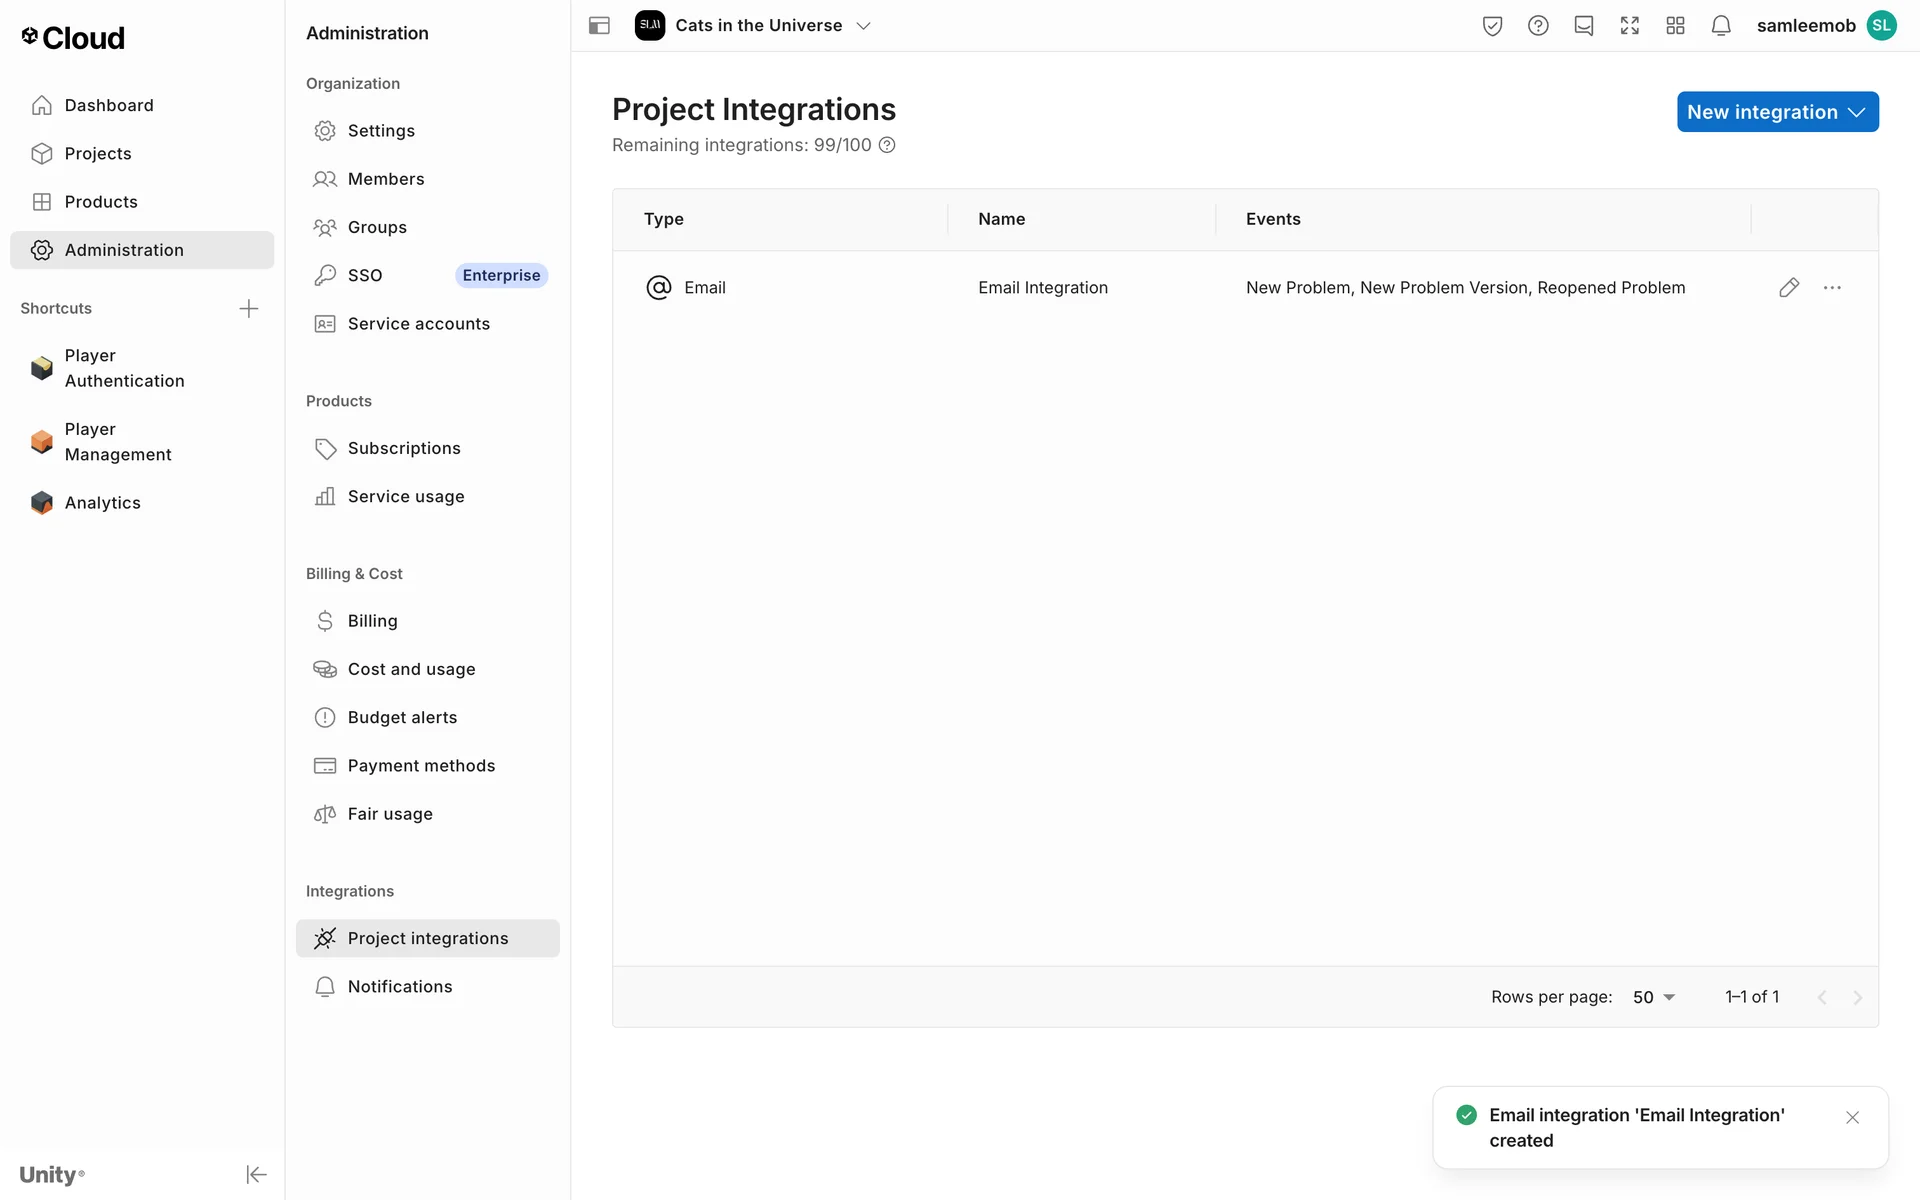This screenshot has width=1920, height=1200.
Task: Open Rows per page 50 dropdown
Action: pos(1654,997)
